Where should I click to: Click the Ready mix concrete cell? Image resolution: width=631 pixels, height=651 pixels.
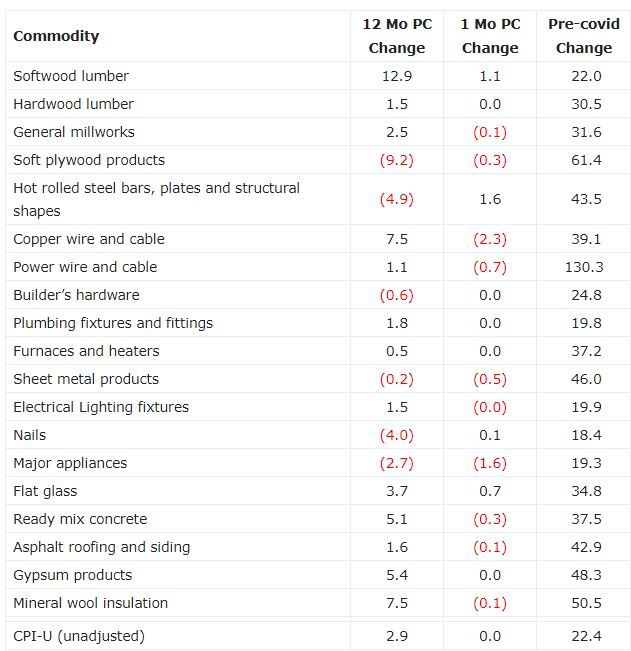[x=80, y=519]
